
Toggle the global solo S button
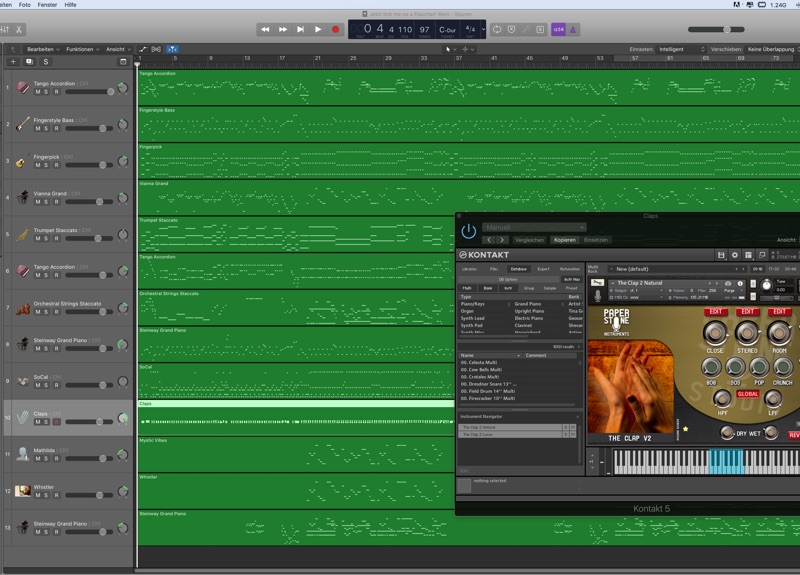45,62
